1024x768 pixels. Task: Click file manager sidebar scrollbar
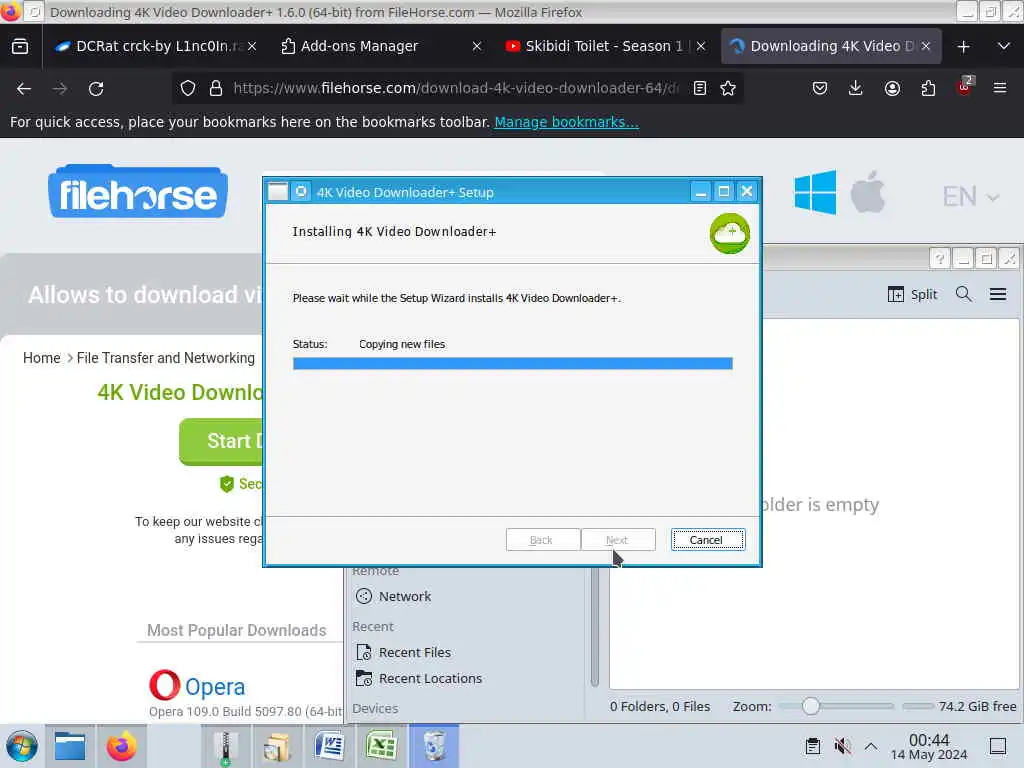pyautogui.click(x=594, y=627)
